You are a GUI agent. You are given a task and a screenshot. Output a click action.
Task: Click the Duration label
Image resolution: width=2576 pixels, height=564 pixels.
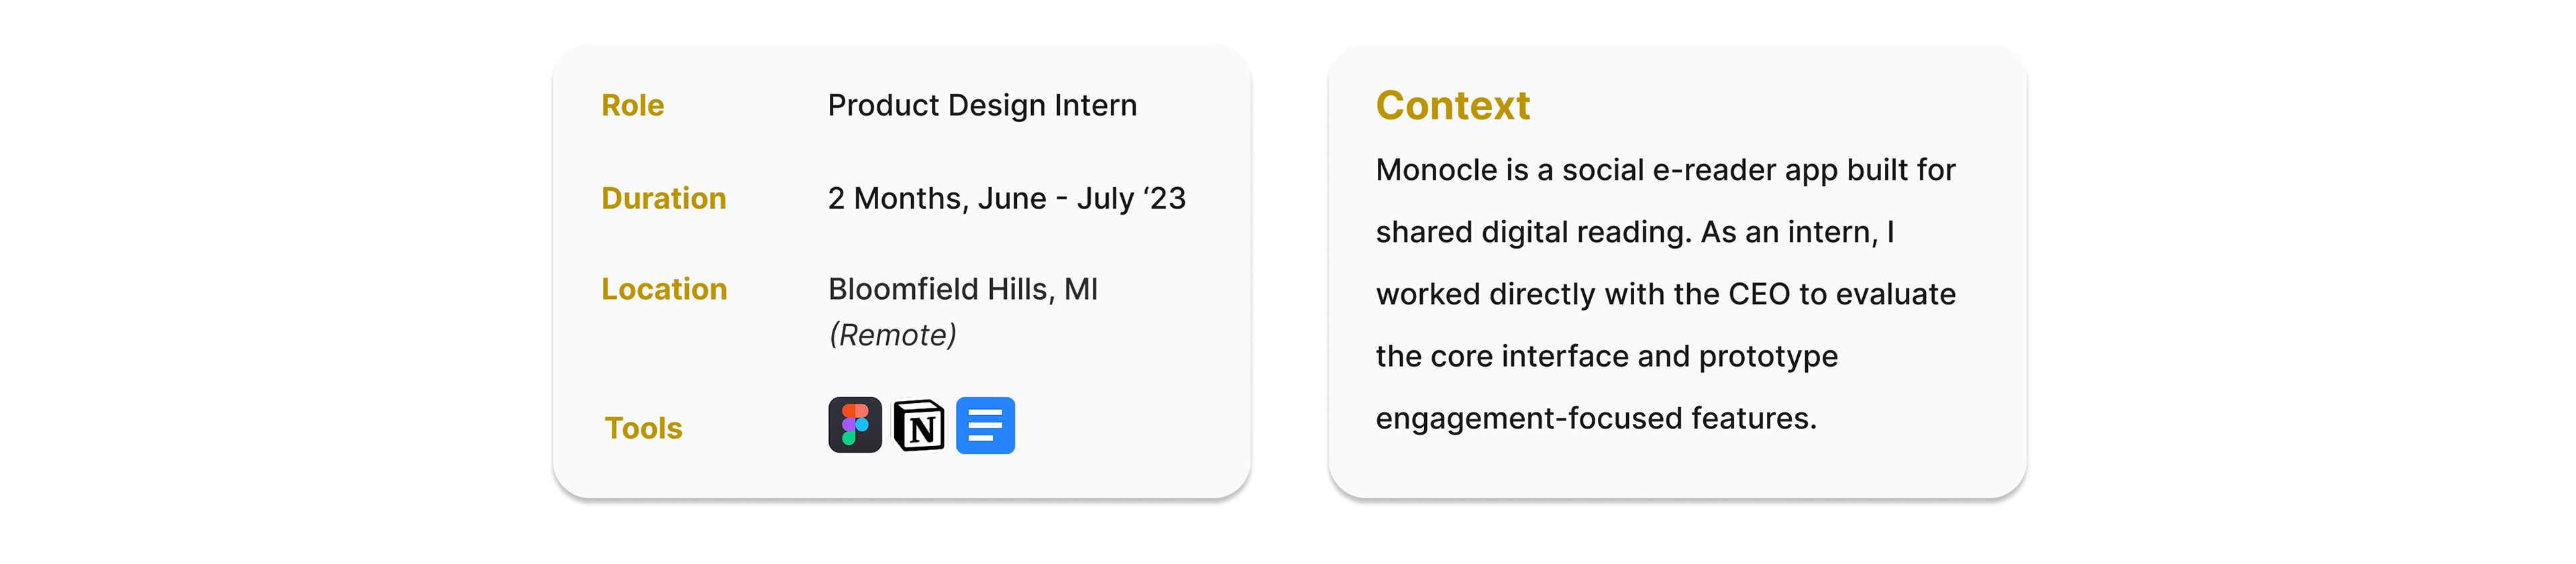663,198
